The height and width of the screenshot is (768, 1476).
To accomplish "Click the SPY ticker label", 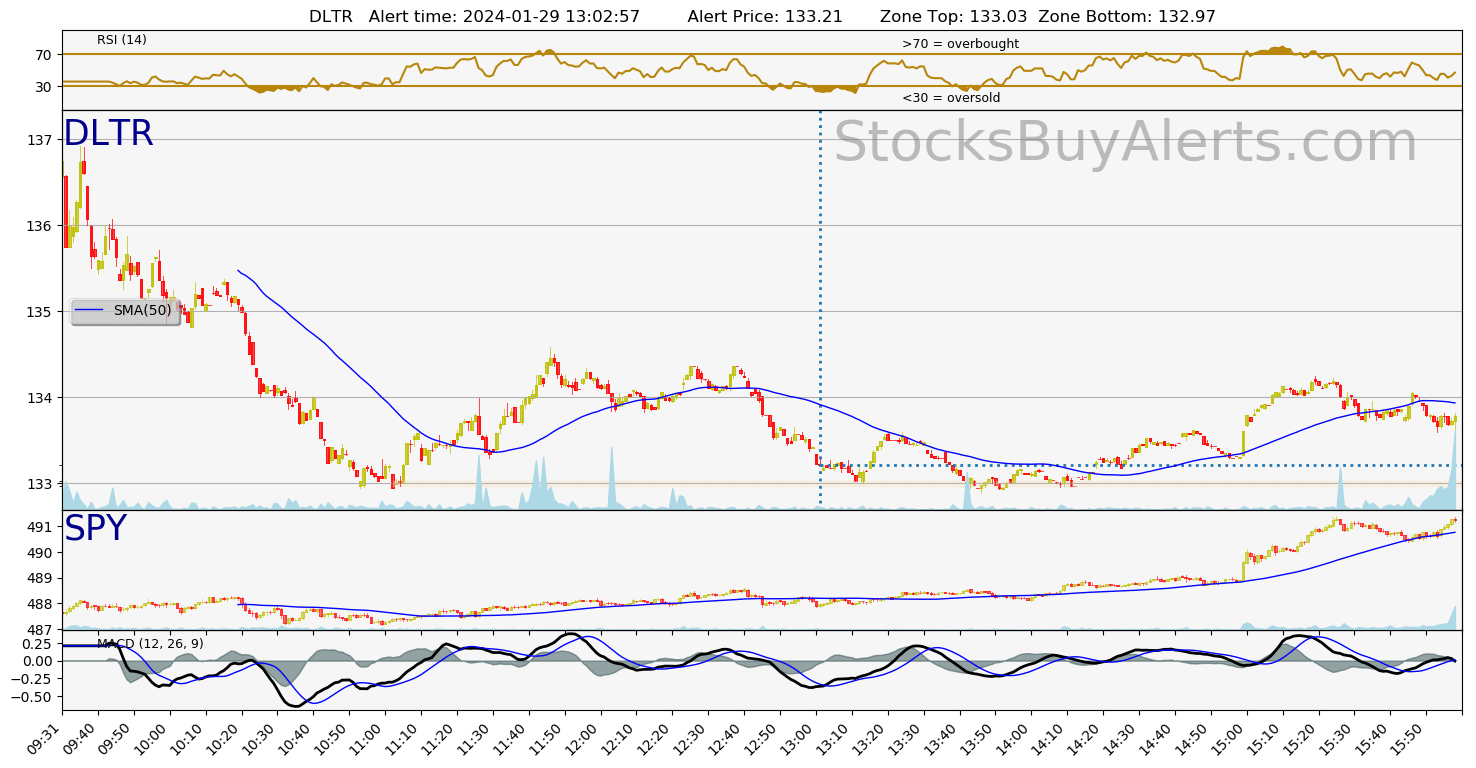I will [x=96, y=529].
